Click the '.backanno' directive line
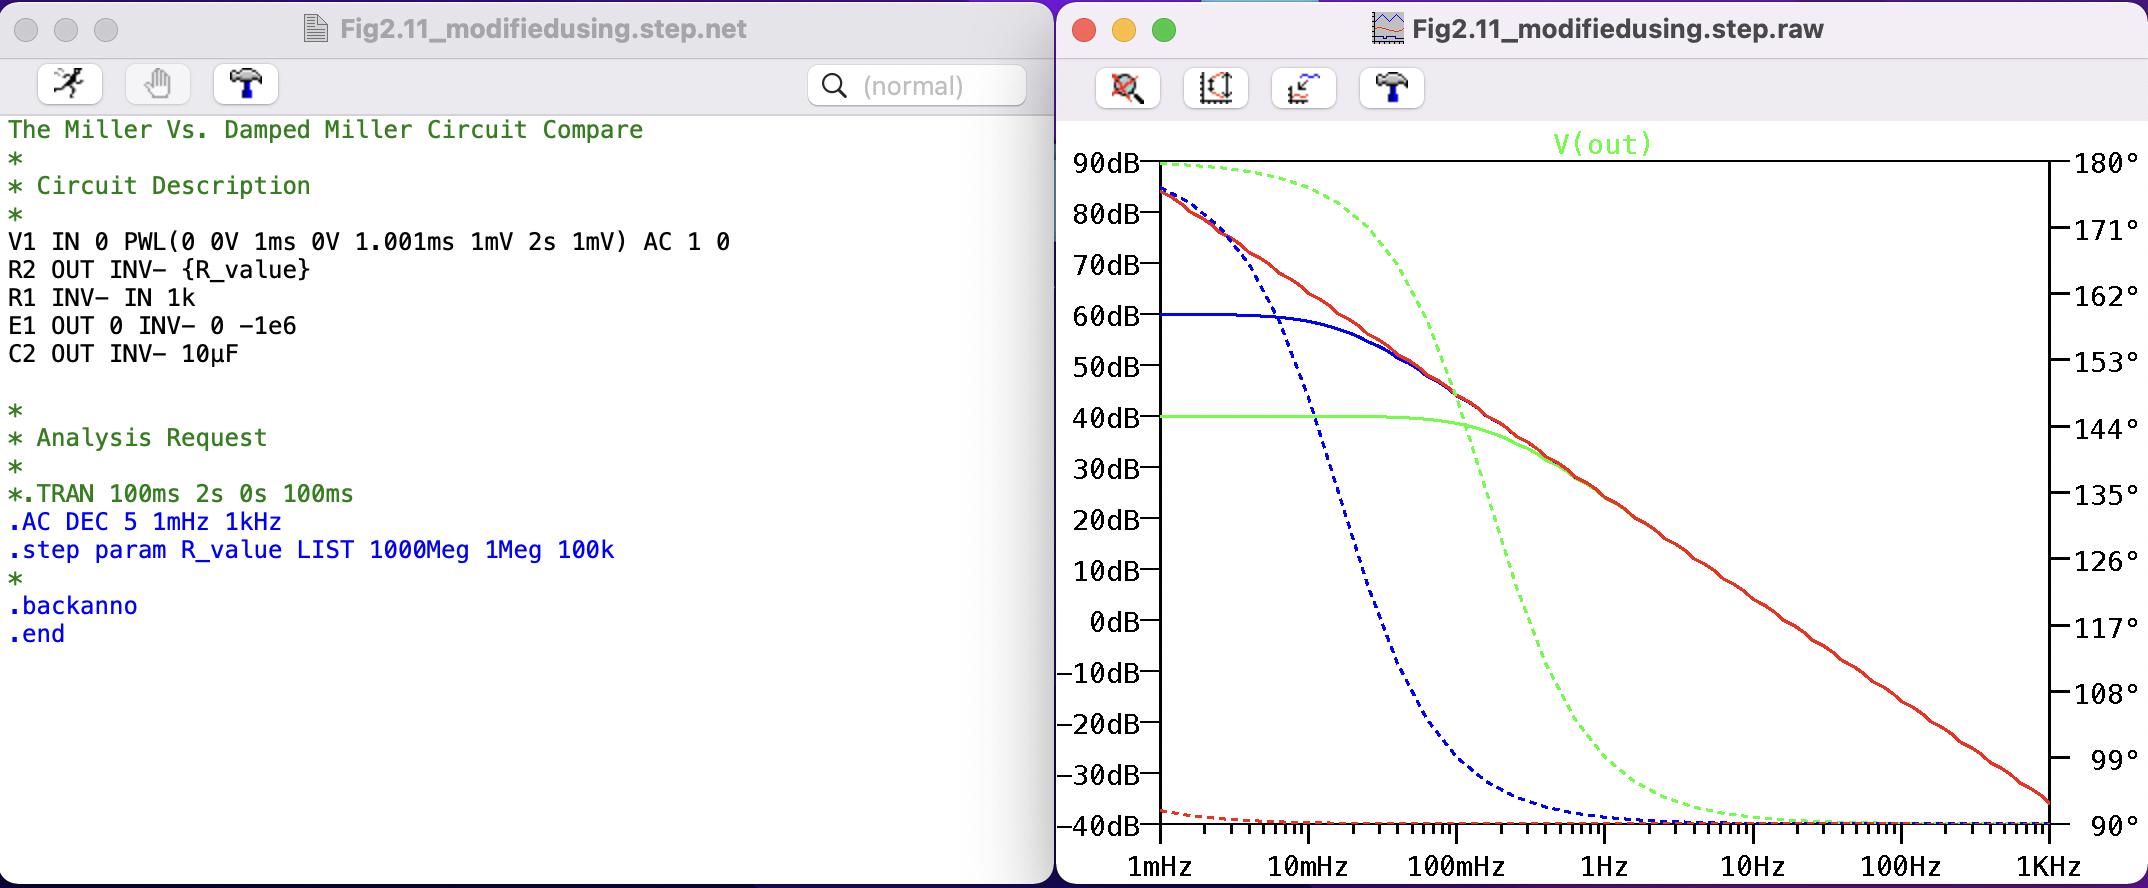 73,606
